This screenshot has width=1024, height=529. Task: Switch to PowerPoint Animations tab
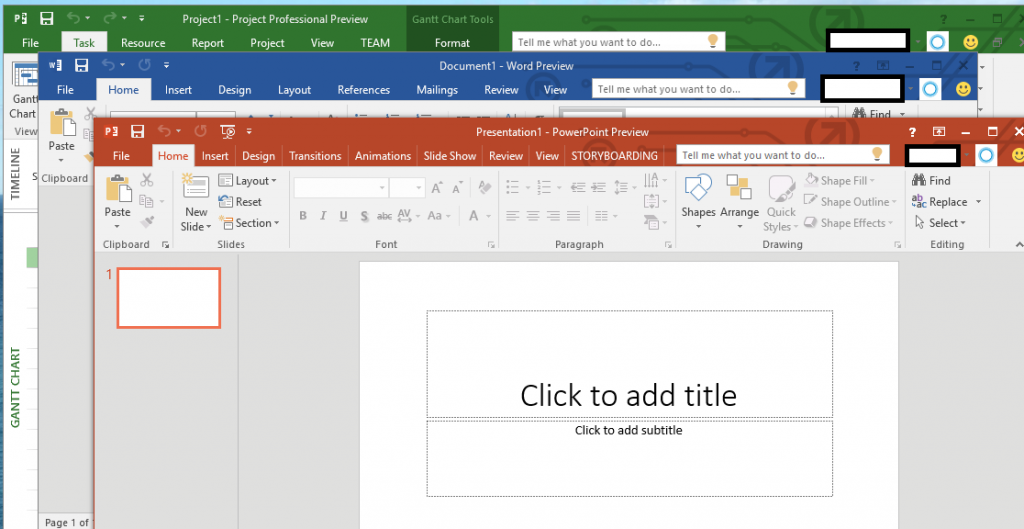pos(383,155)
